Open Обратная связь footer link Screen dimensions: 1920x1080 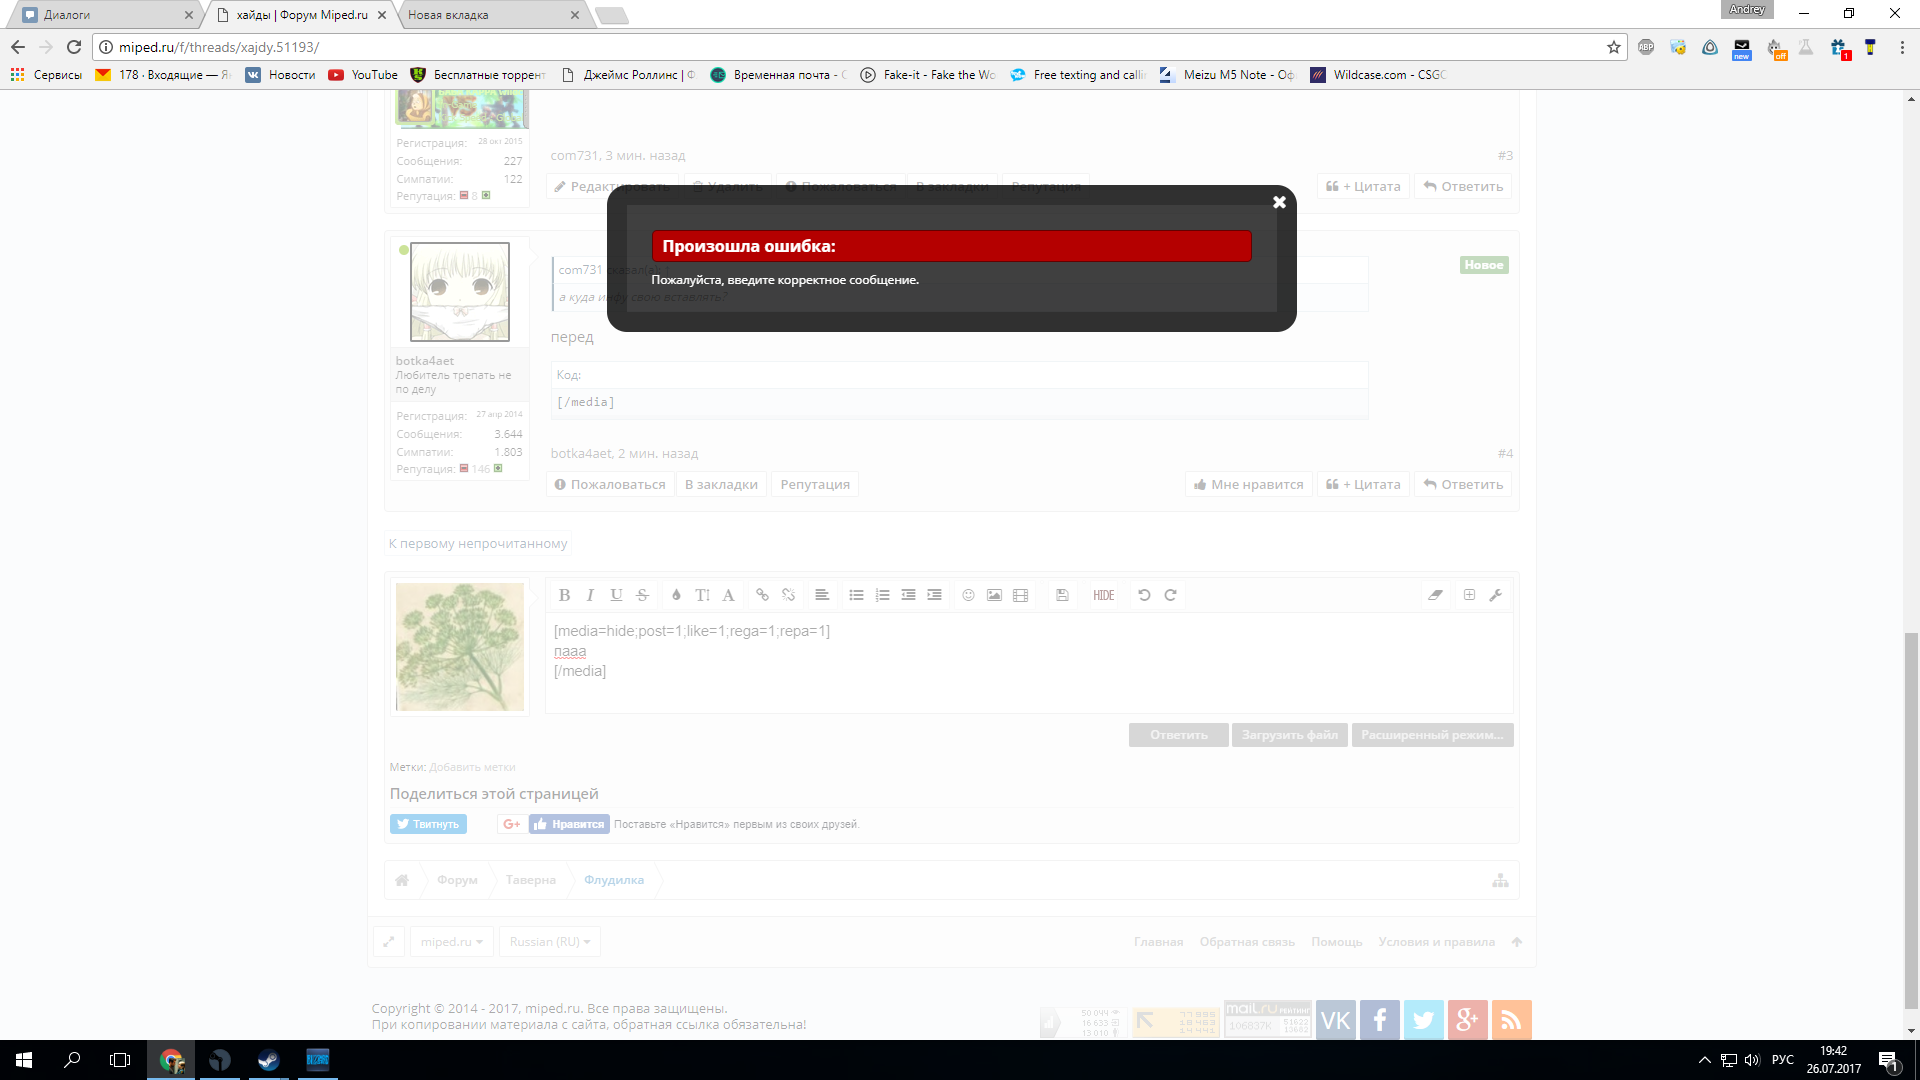(x=1247, y=942)
